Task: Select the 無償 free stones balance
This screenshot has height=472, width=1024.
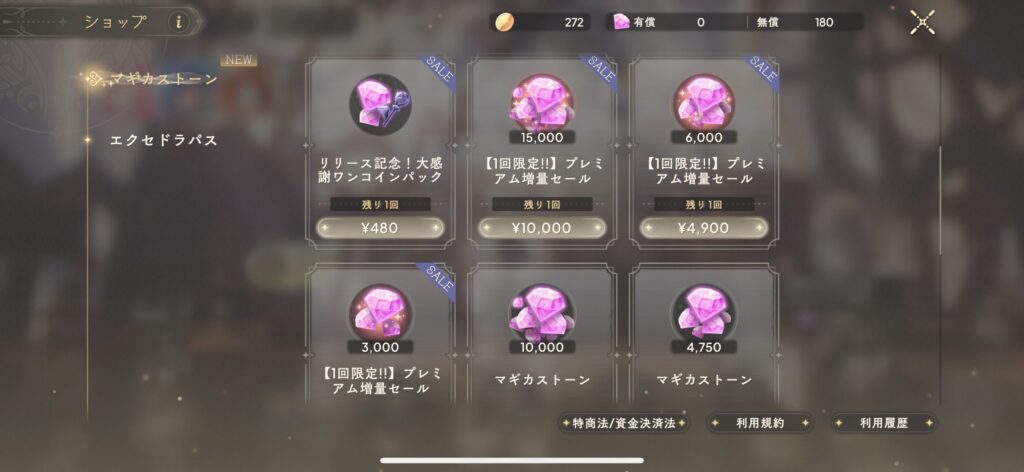Action: point(795,22)
